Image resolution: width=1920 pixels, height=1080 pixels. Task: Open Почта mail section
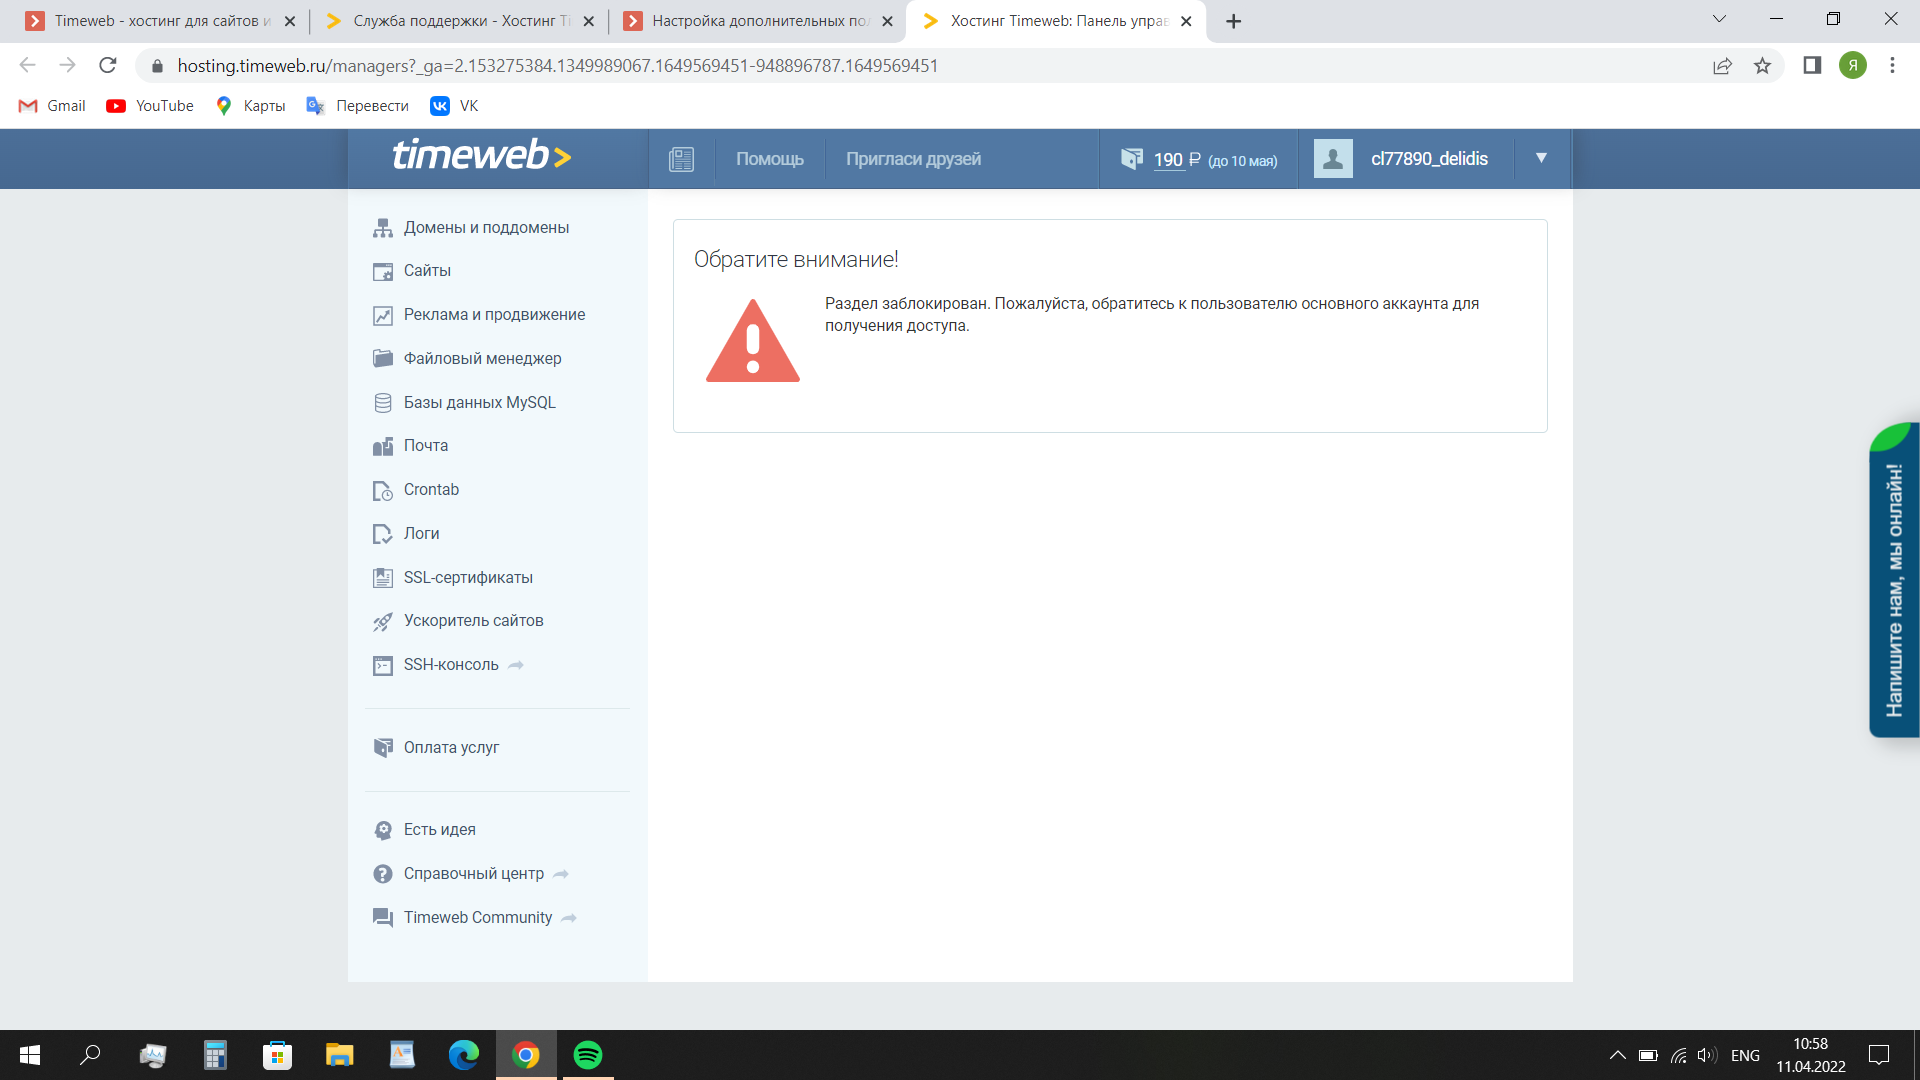425,446
